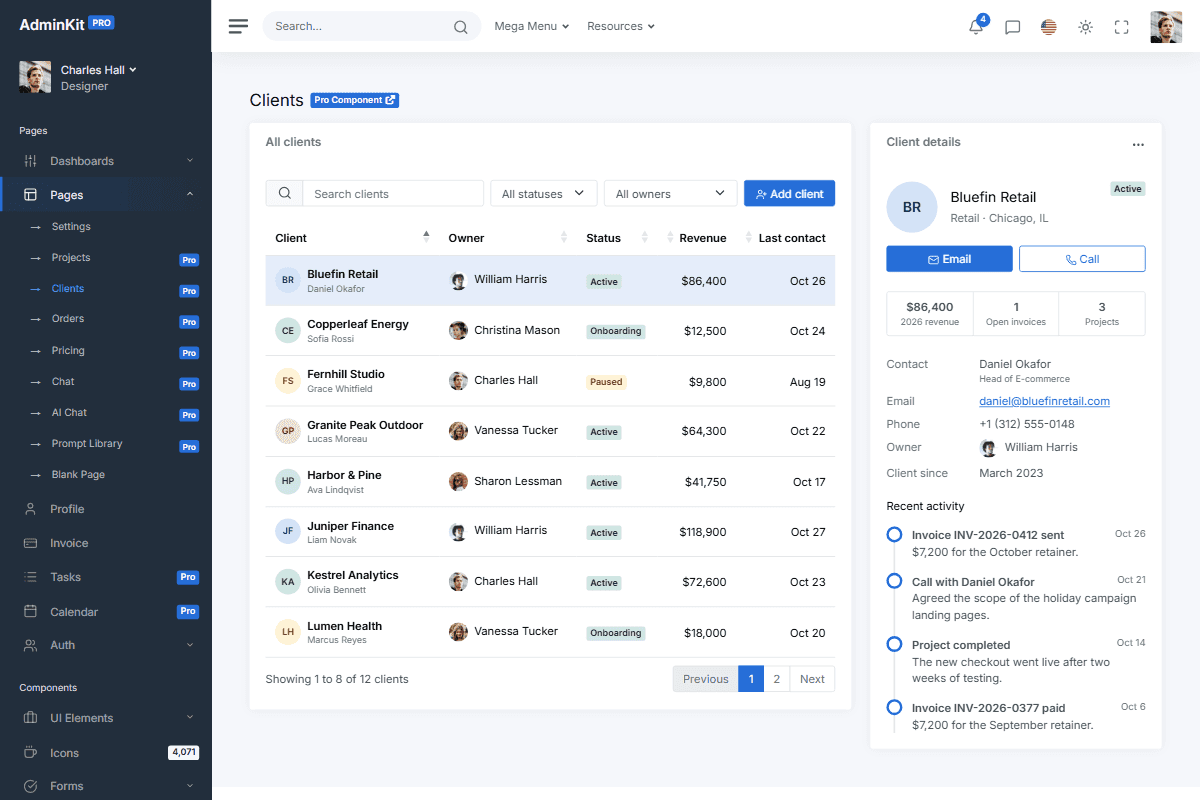Viewport: 1200px width, 800px height.
Task: Click the GP avatar for Granite Peak Outdoor
Action: [288, 431]
